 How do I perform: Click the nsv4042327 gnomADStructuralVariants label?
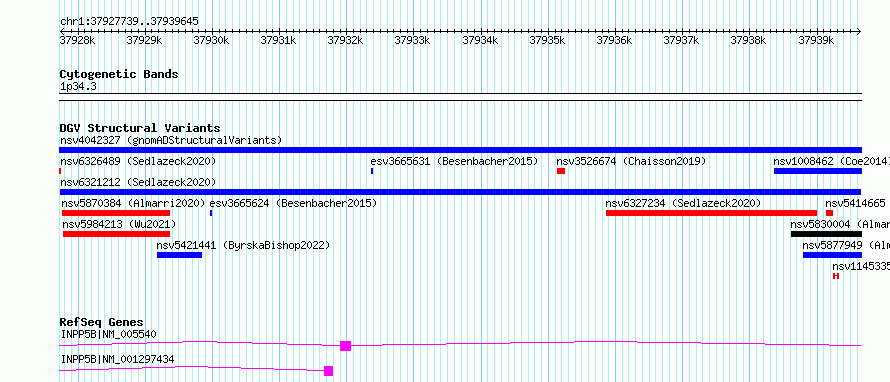[171, 140]
